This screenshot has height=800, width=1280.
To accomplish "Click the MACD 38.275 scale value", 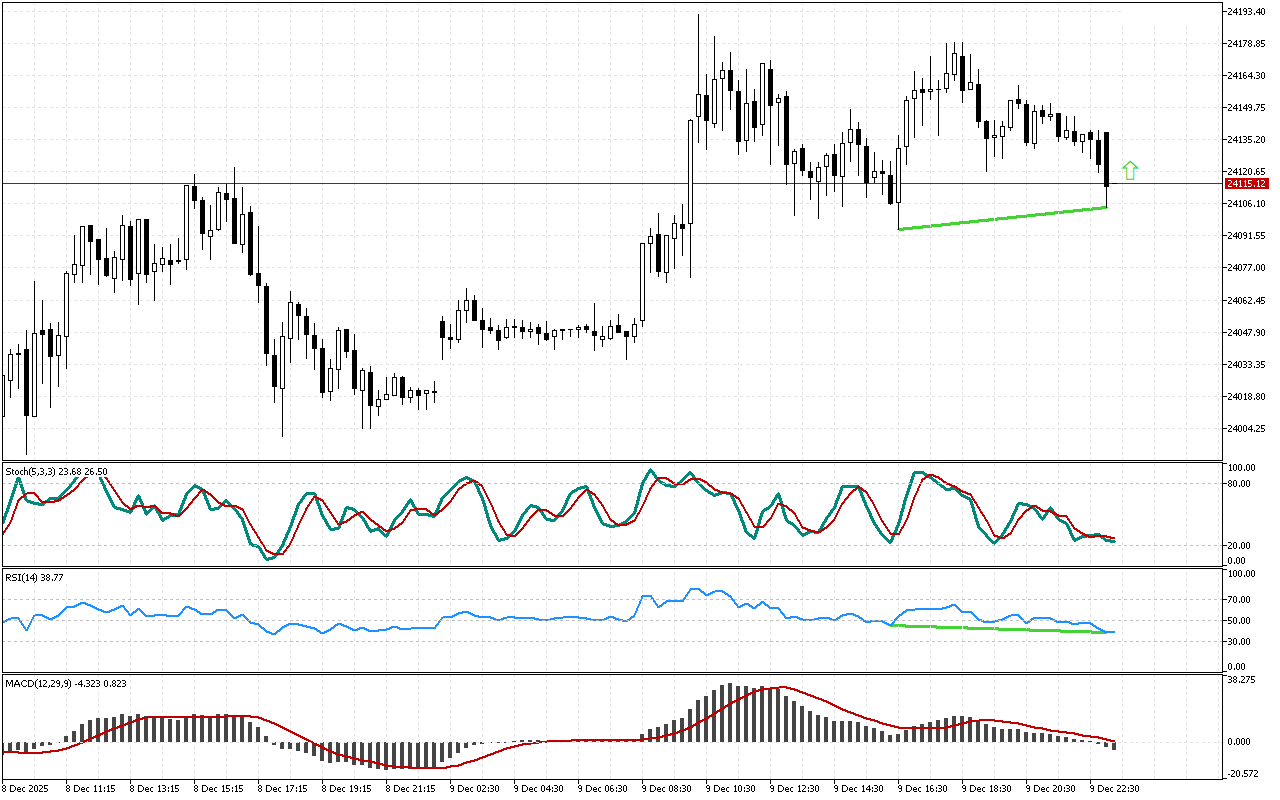I will pos(1241,680).
